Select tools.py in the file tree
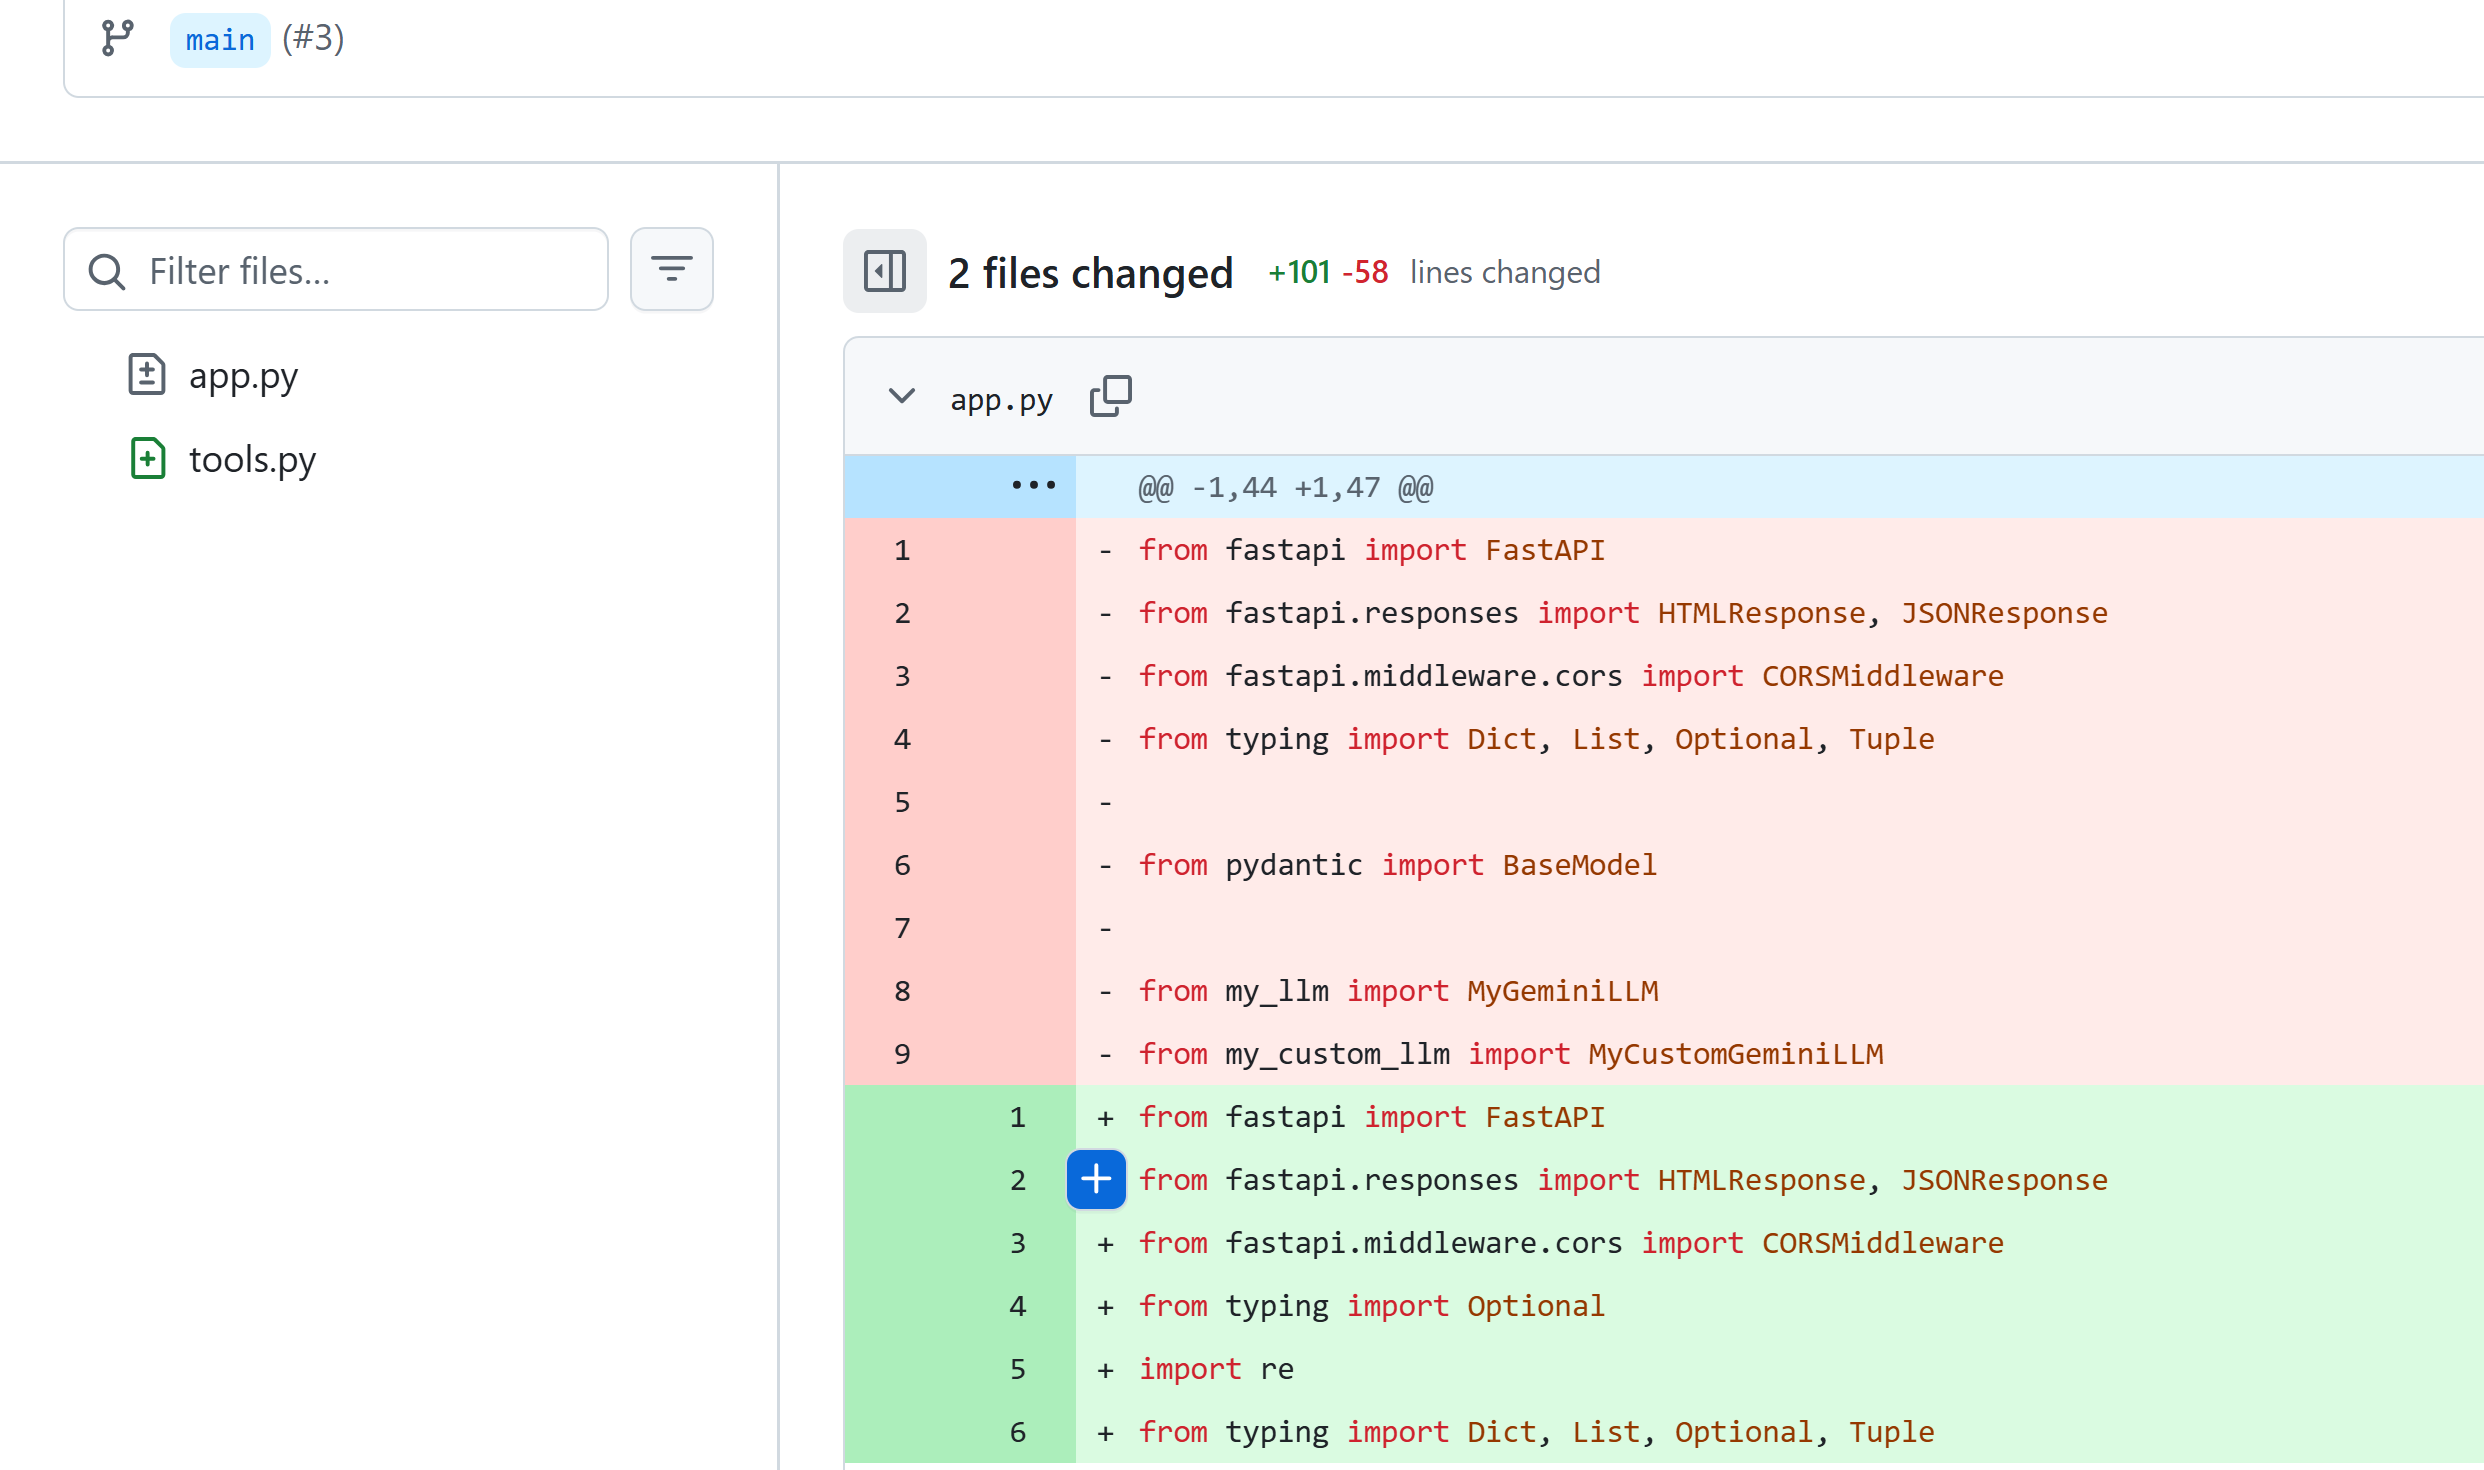This screenshot has height=1470, width=2484. click(252, 459)
